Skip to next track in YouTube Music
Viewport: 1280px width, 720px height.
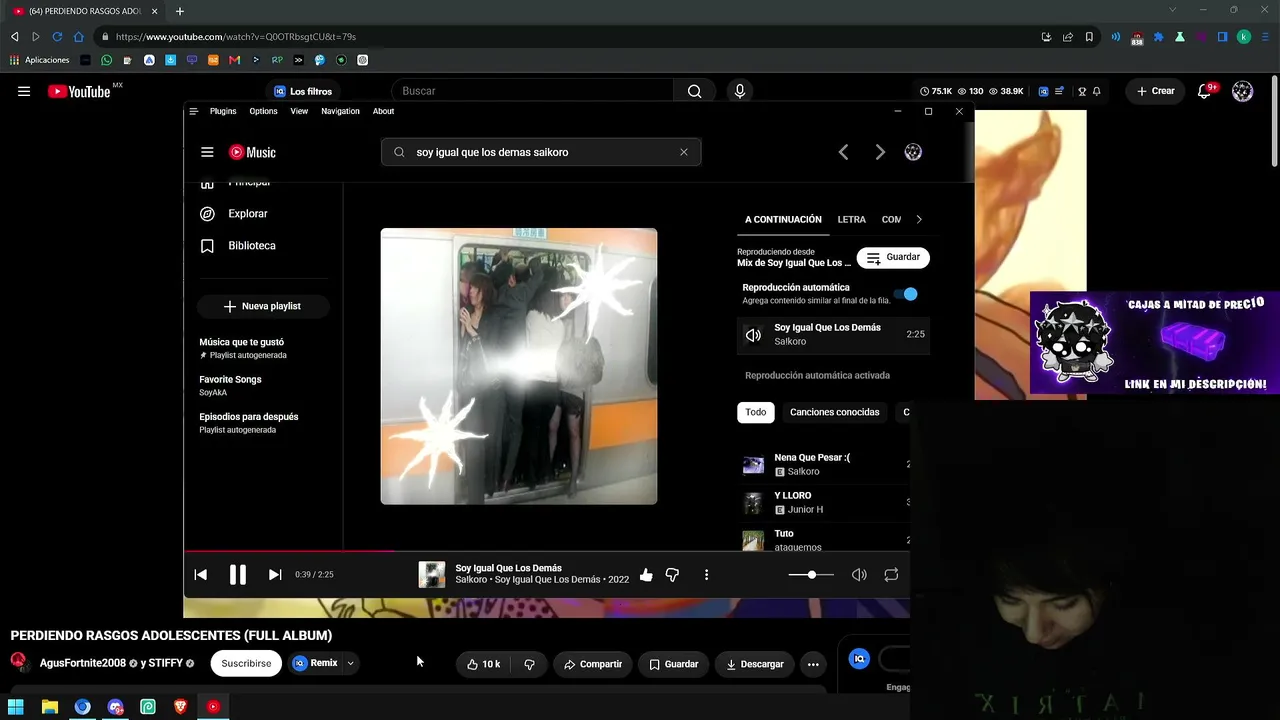(275, 575)
